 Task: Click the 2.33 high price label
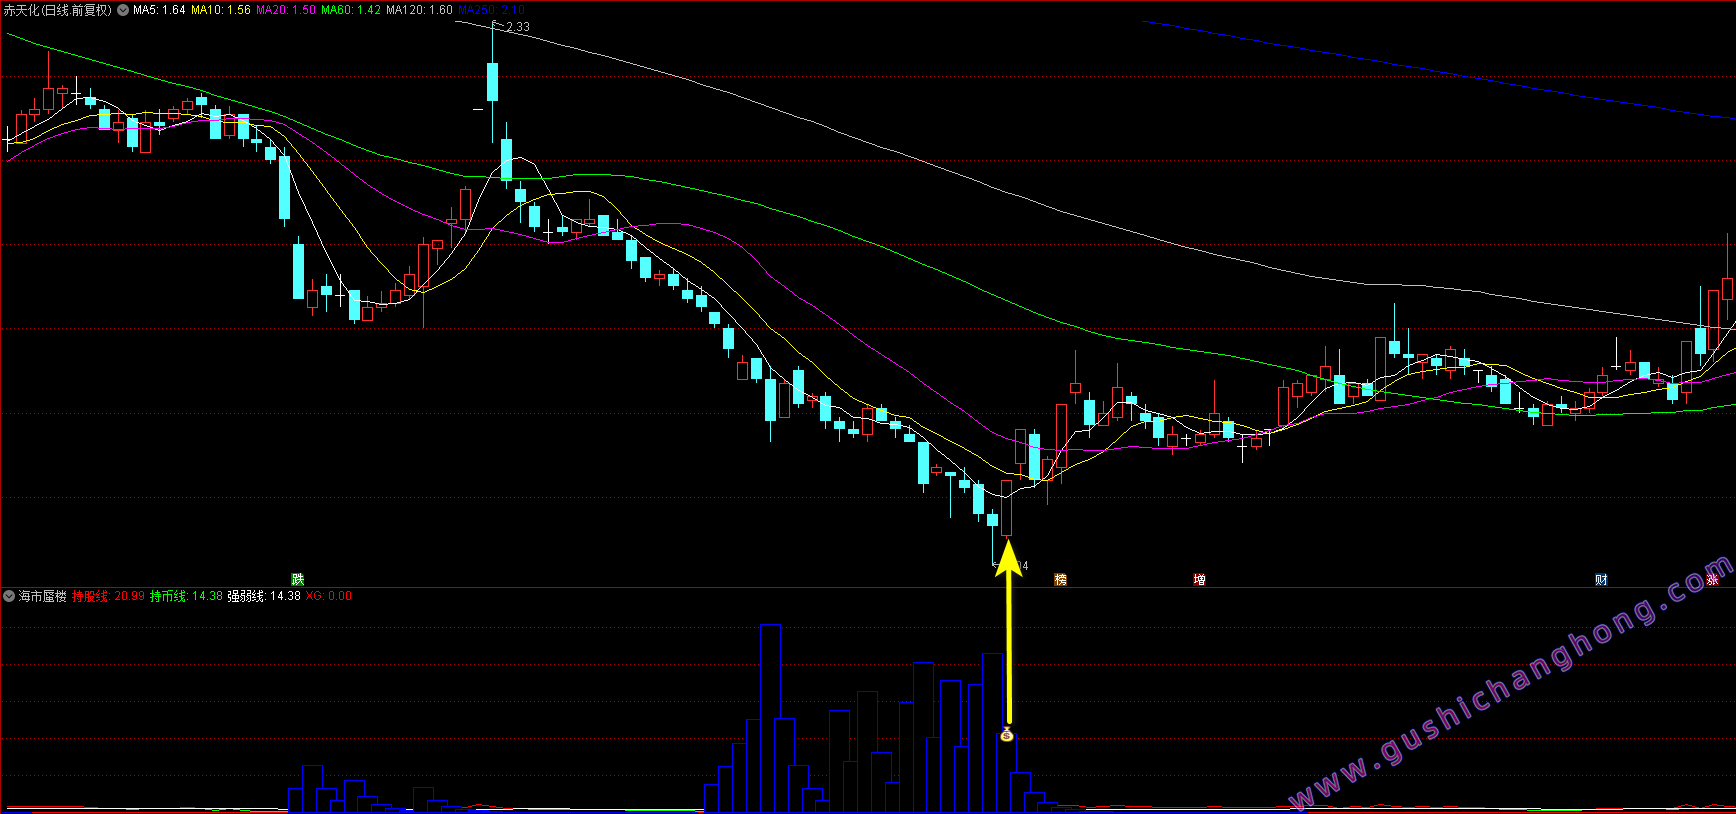pos(518,27)
